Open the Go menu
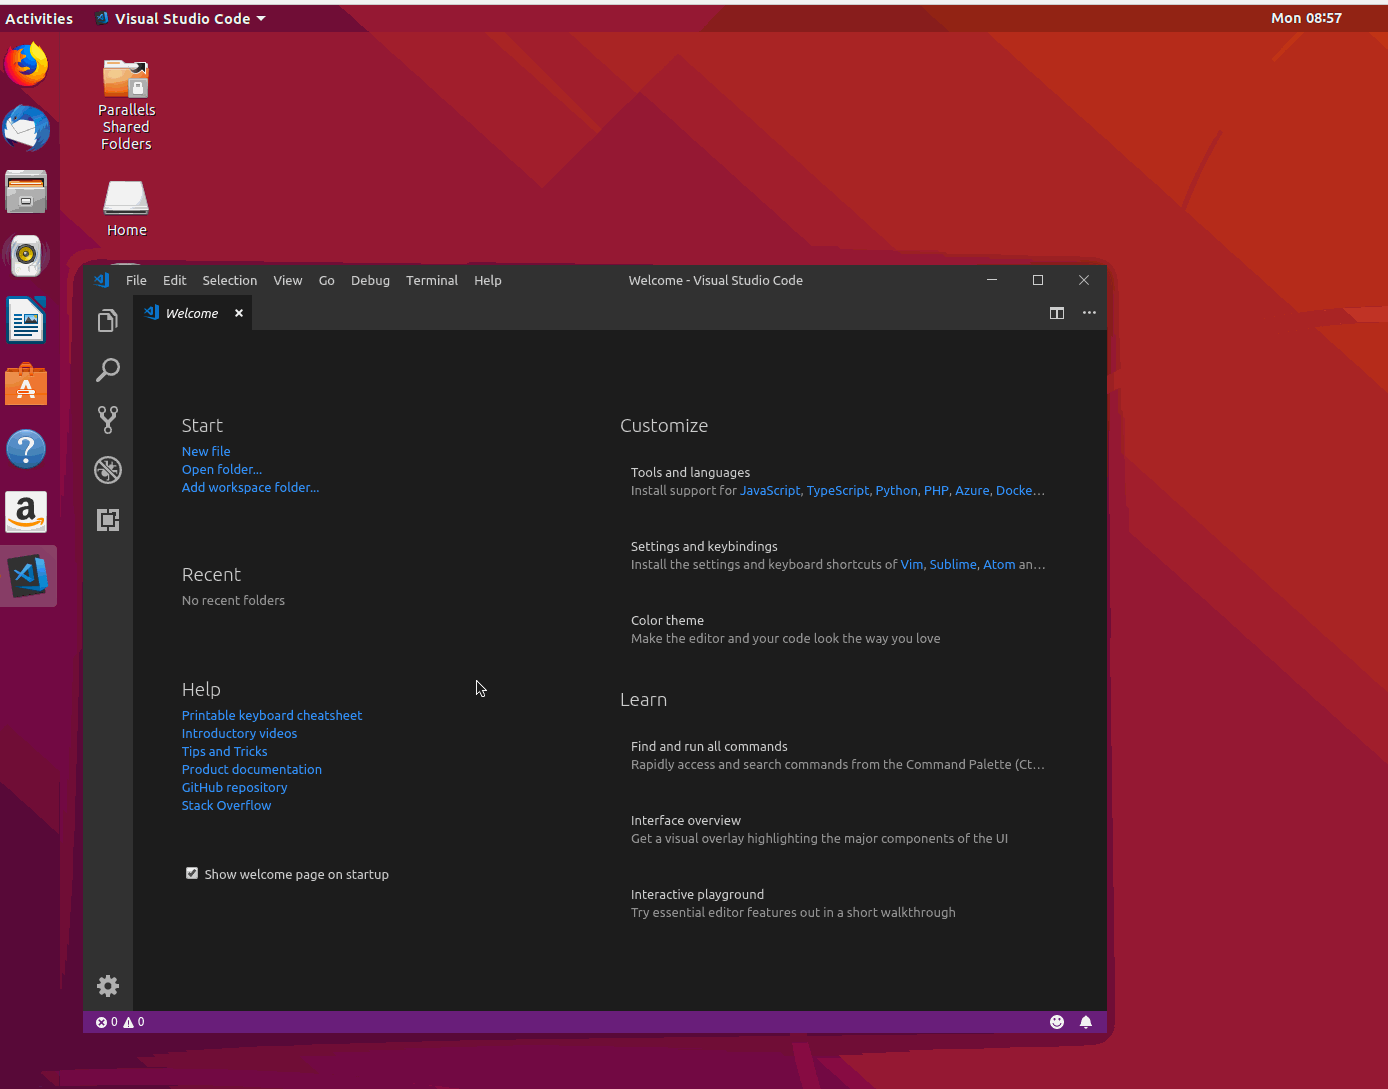This screenshot has width=1388, height=1089. tap(327, 280)
